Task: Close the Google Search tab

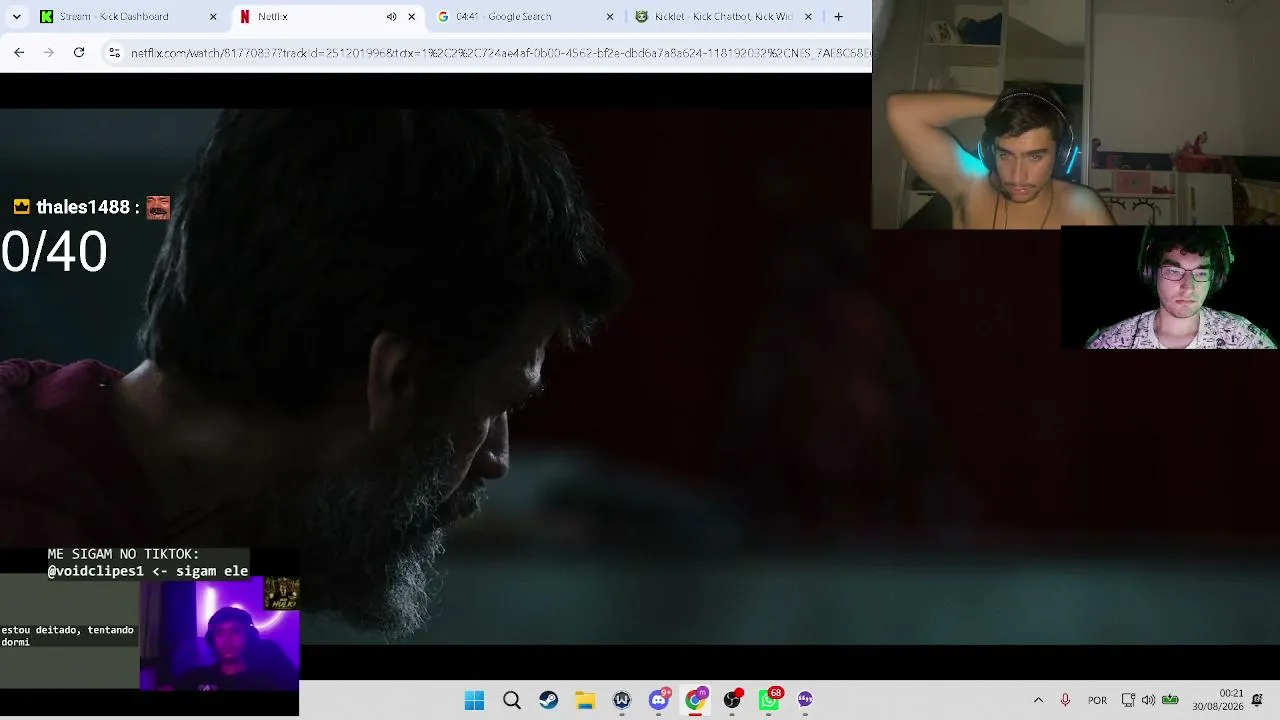Action: (x=610, y=16)
